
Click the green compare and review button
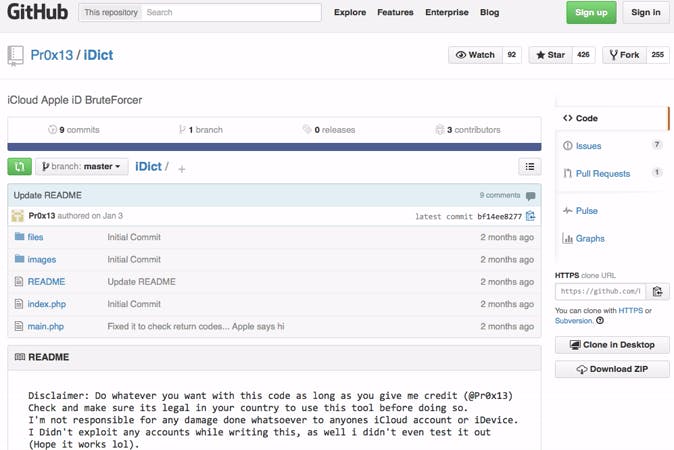pyautogui.click(x=19, y=166)
